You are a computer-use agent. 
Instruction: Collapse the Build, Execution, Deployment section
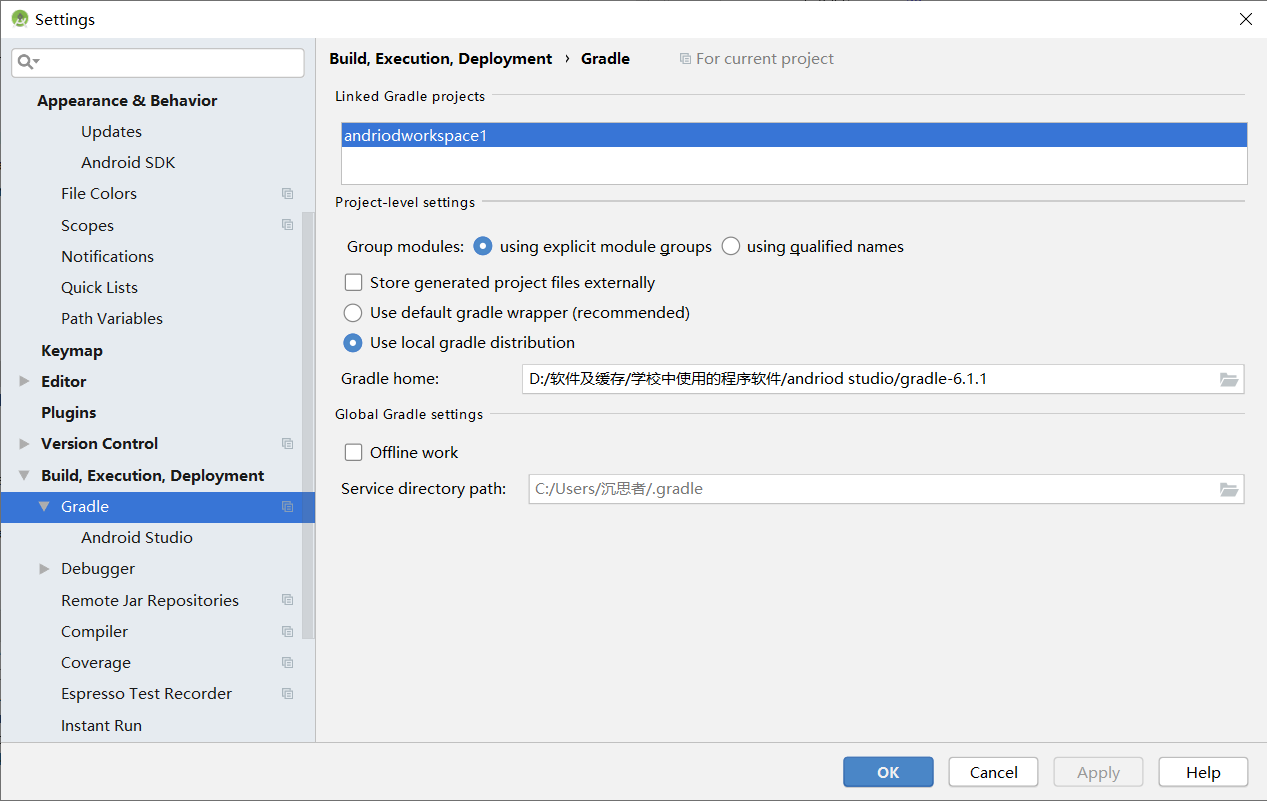(25, 476)
